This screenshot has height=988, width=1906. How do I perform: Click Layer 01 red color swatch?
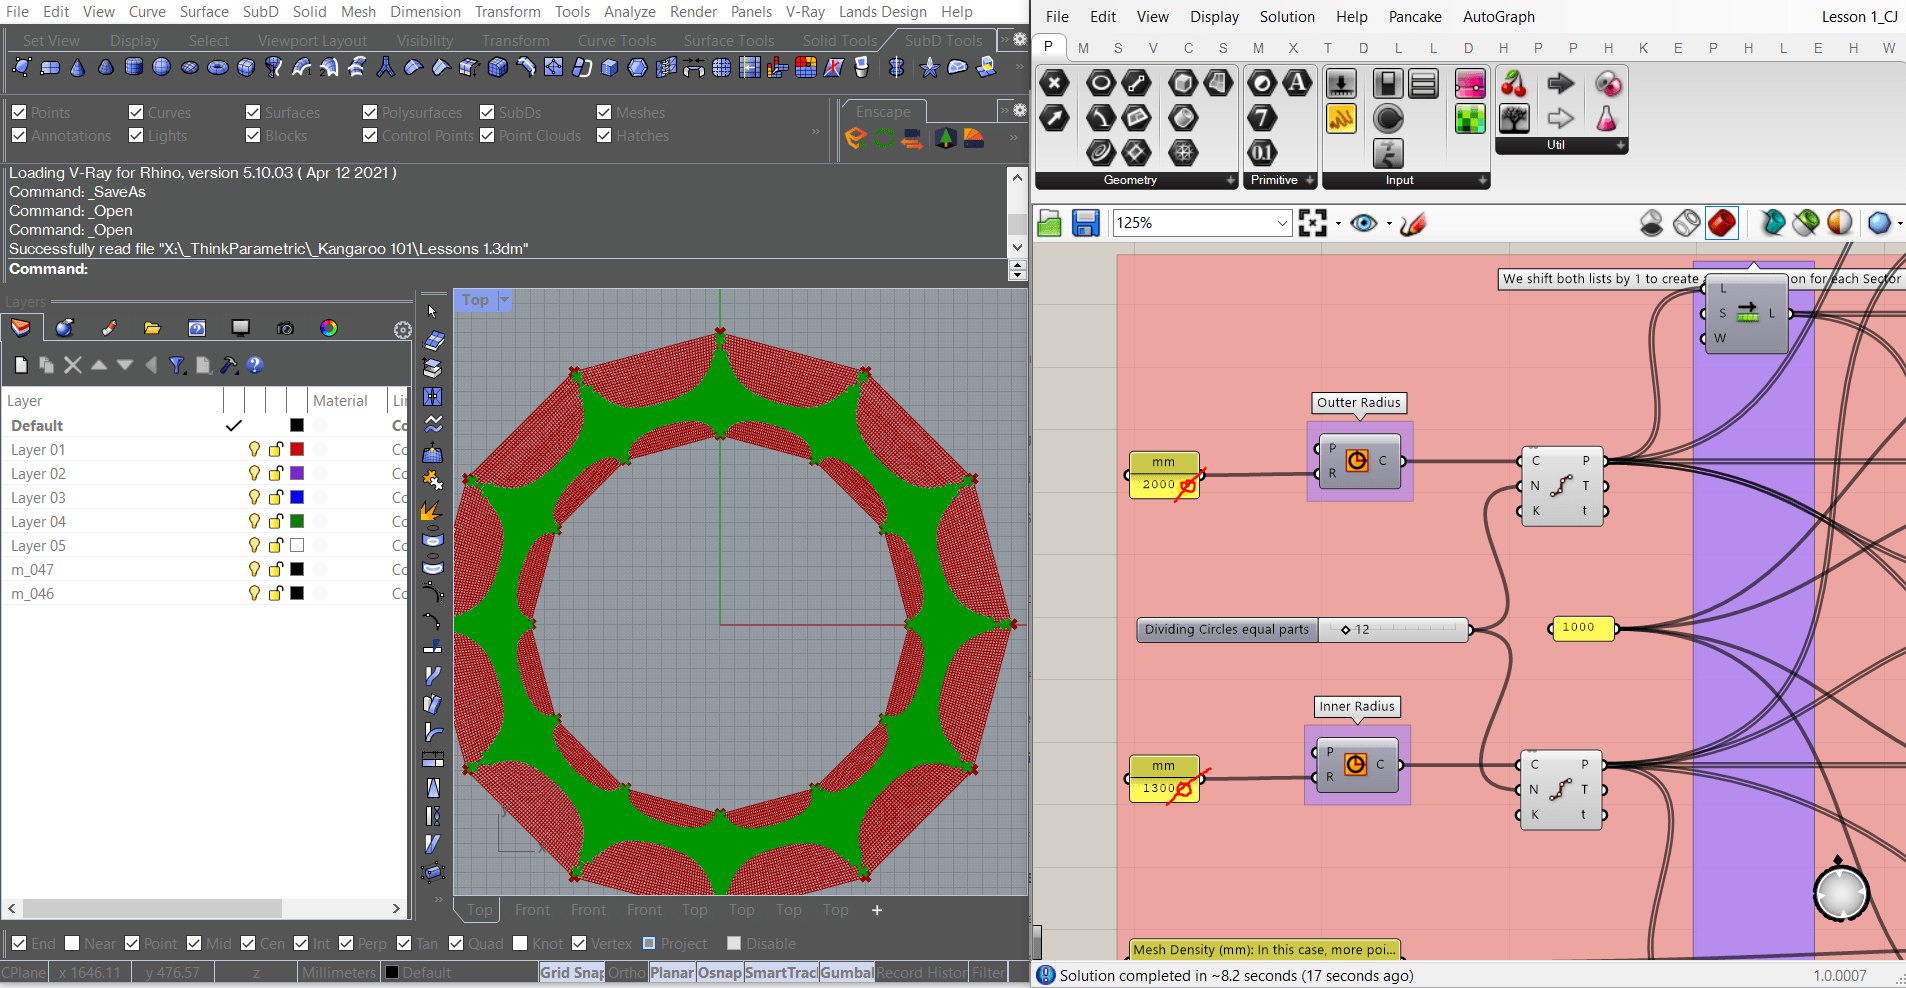point(297,449)
